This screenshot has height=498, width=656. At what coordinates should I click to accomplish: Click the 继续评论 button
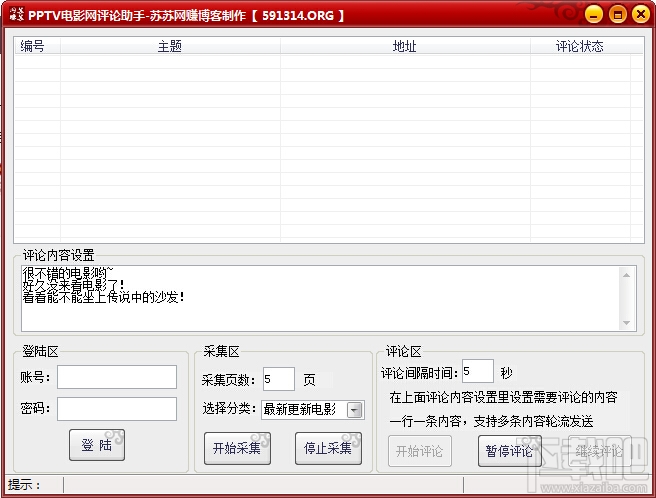600,451
